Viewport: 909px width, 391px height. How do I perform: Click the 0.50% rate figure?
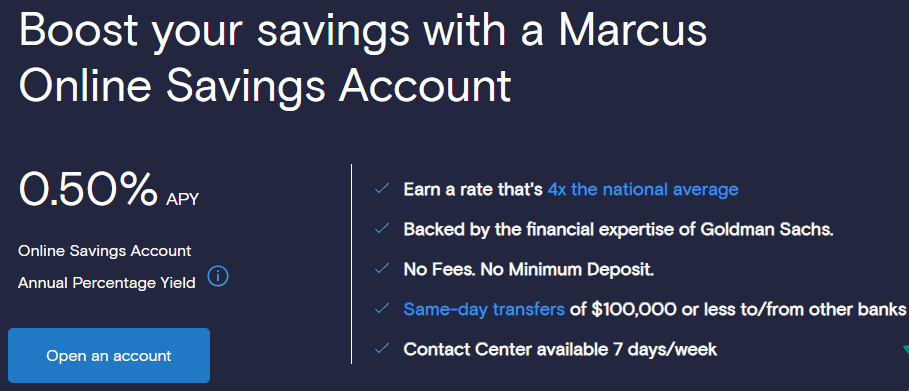click(88, 189)
